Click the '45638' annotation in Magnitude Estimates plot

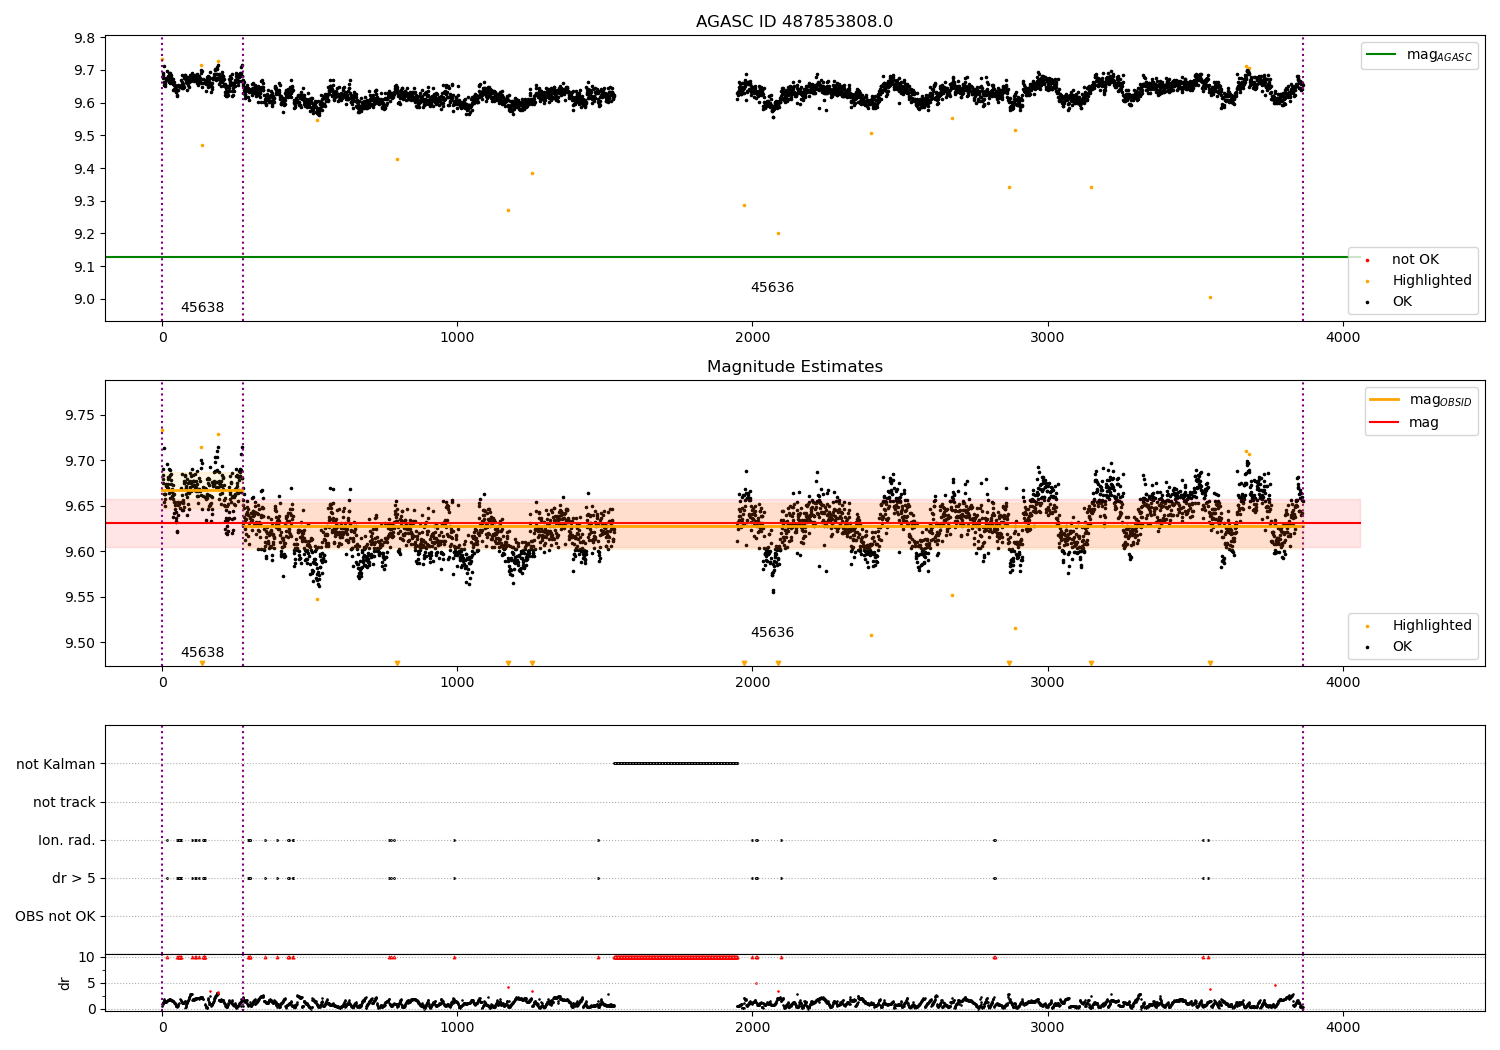point(202,652)
